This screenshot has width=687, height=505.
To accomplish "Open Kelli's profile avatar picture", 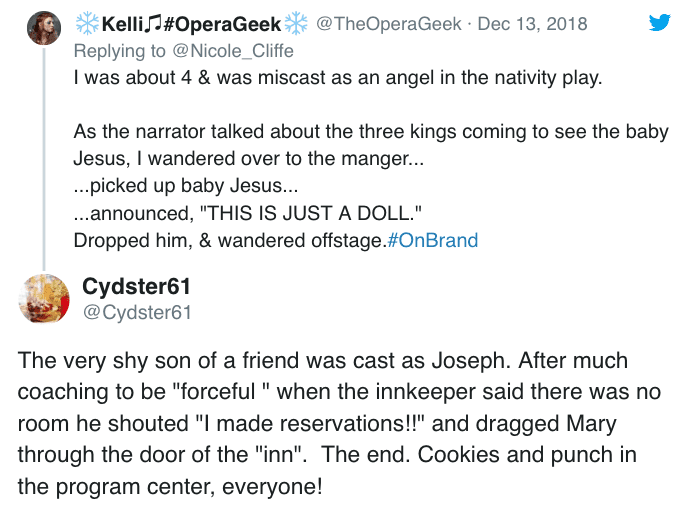I will [42, 28].
